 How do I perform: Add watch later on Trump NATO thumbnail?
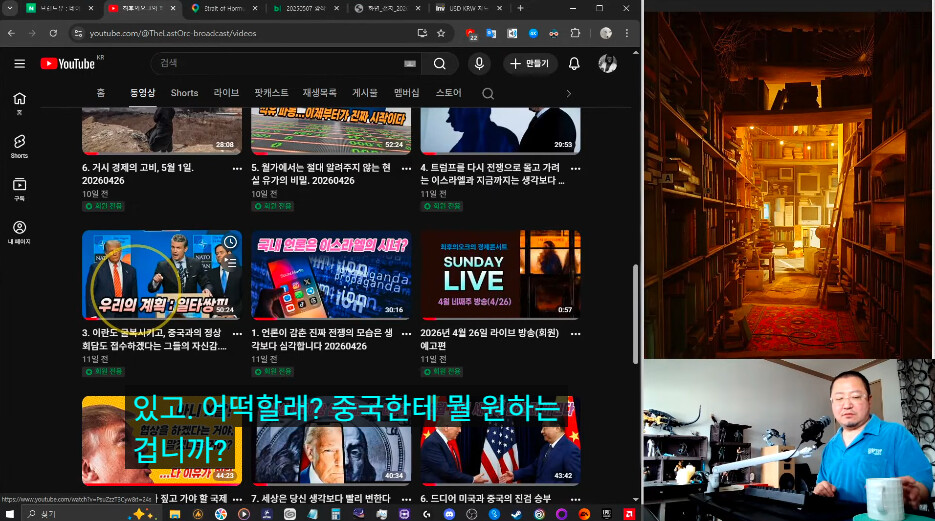[x=230, y=242]
